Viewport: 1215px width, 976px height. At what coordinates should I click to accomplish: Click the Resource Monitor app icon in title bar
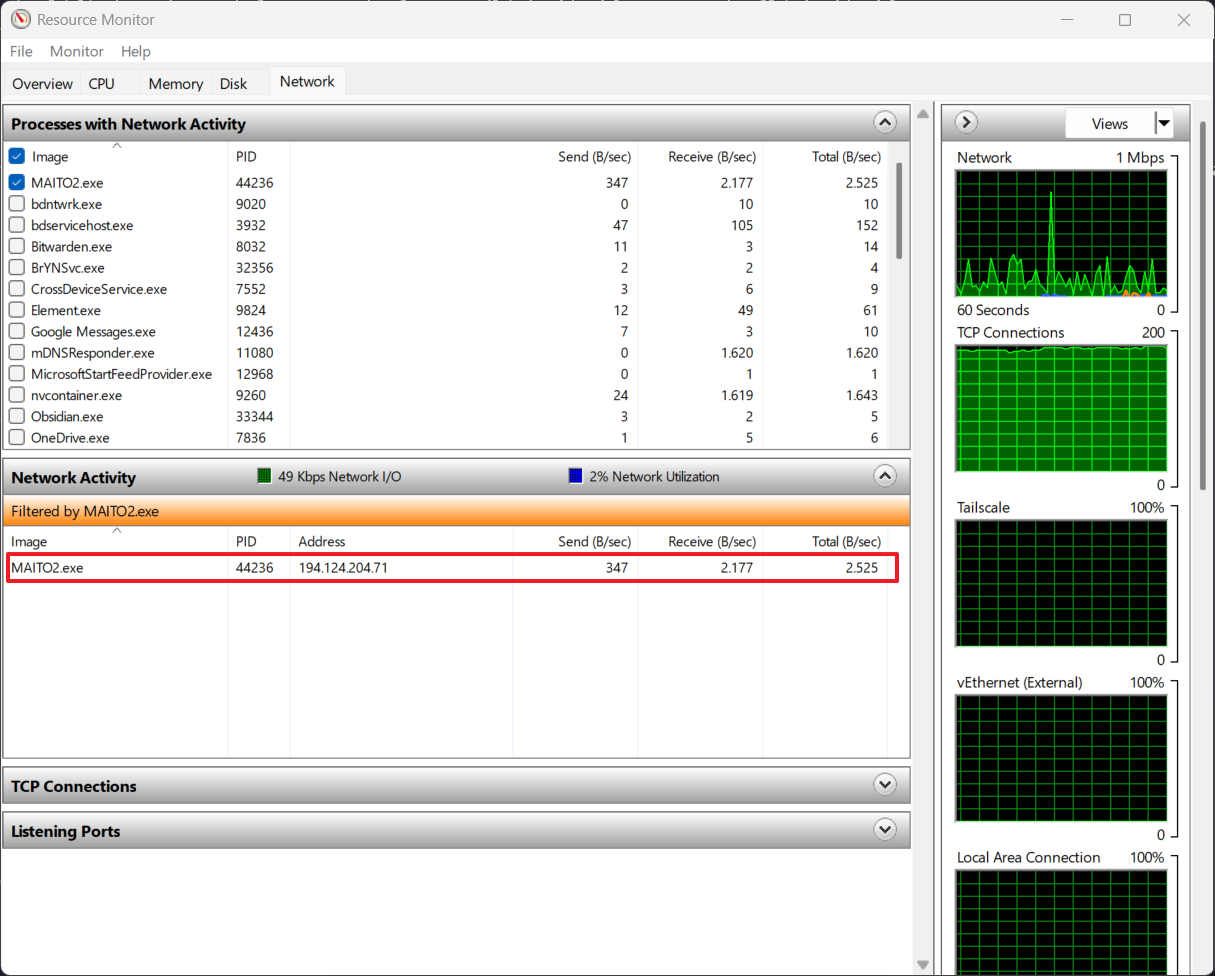point(20,19)
